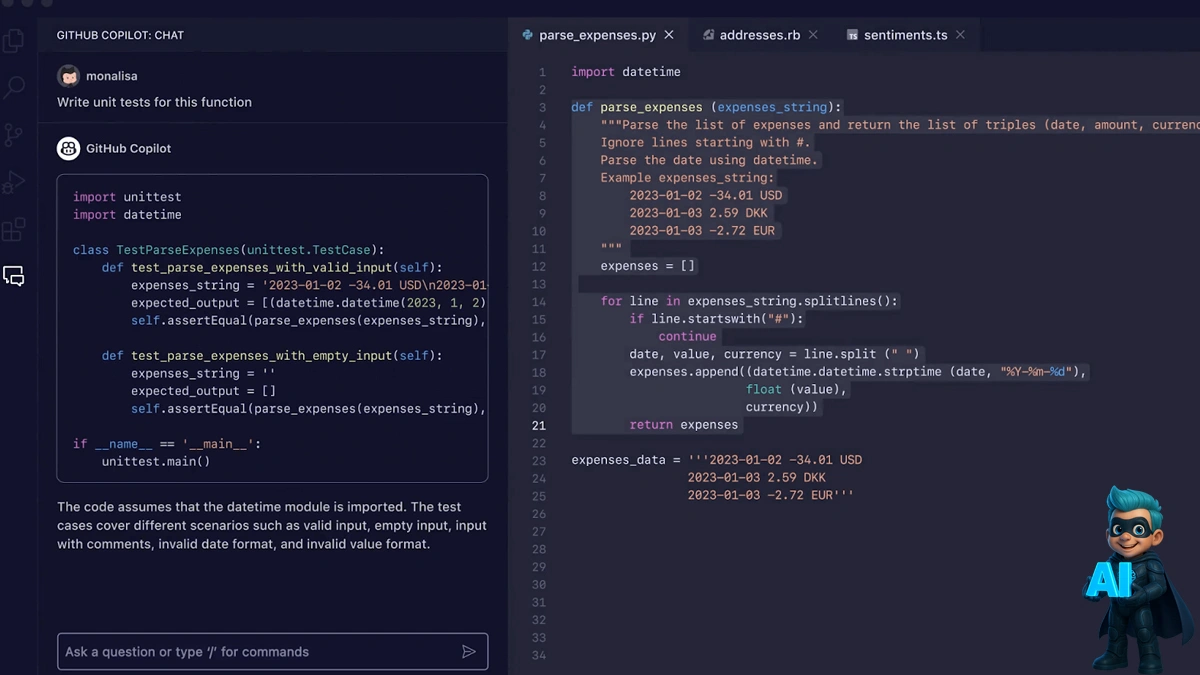Click the 'Write unit tests for this function' message
The height and width of the screenshot is (675, 1200).
154,102
